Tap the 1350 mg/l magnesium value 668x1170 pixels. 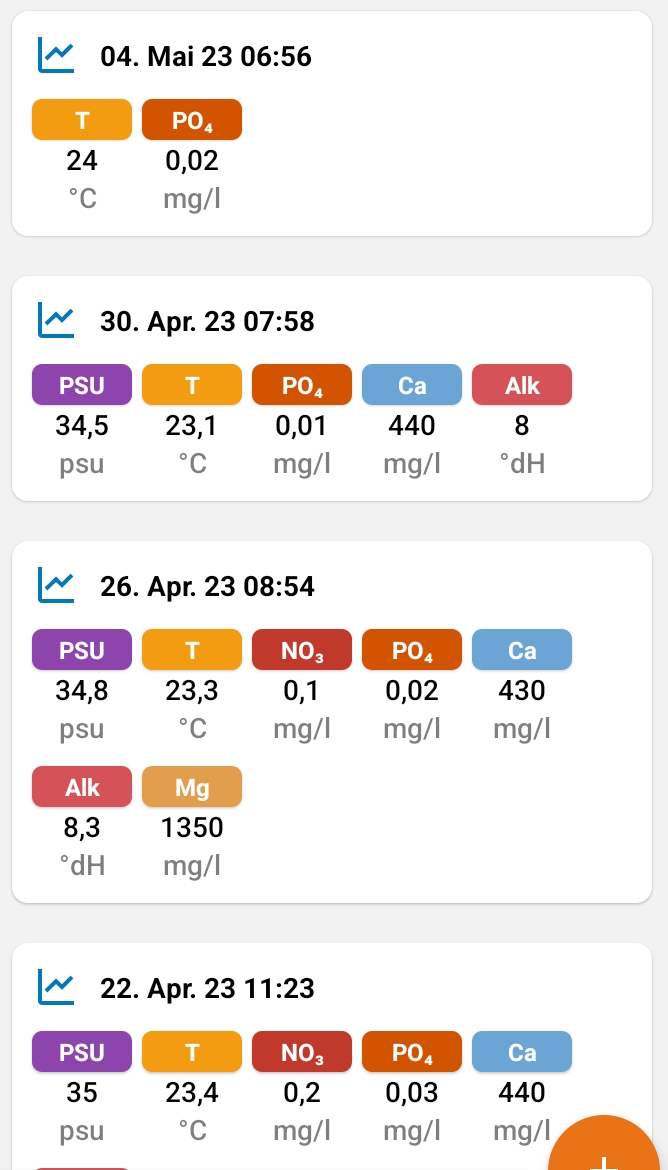click(x=192, y=828)
